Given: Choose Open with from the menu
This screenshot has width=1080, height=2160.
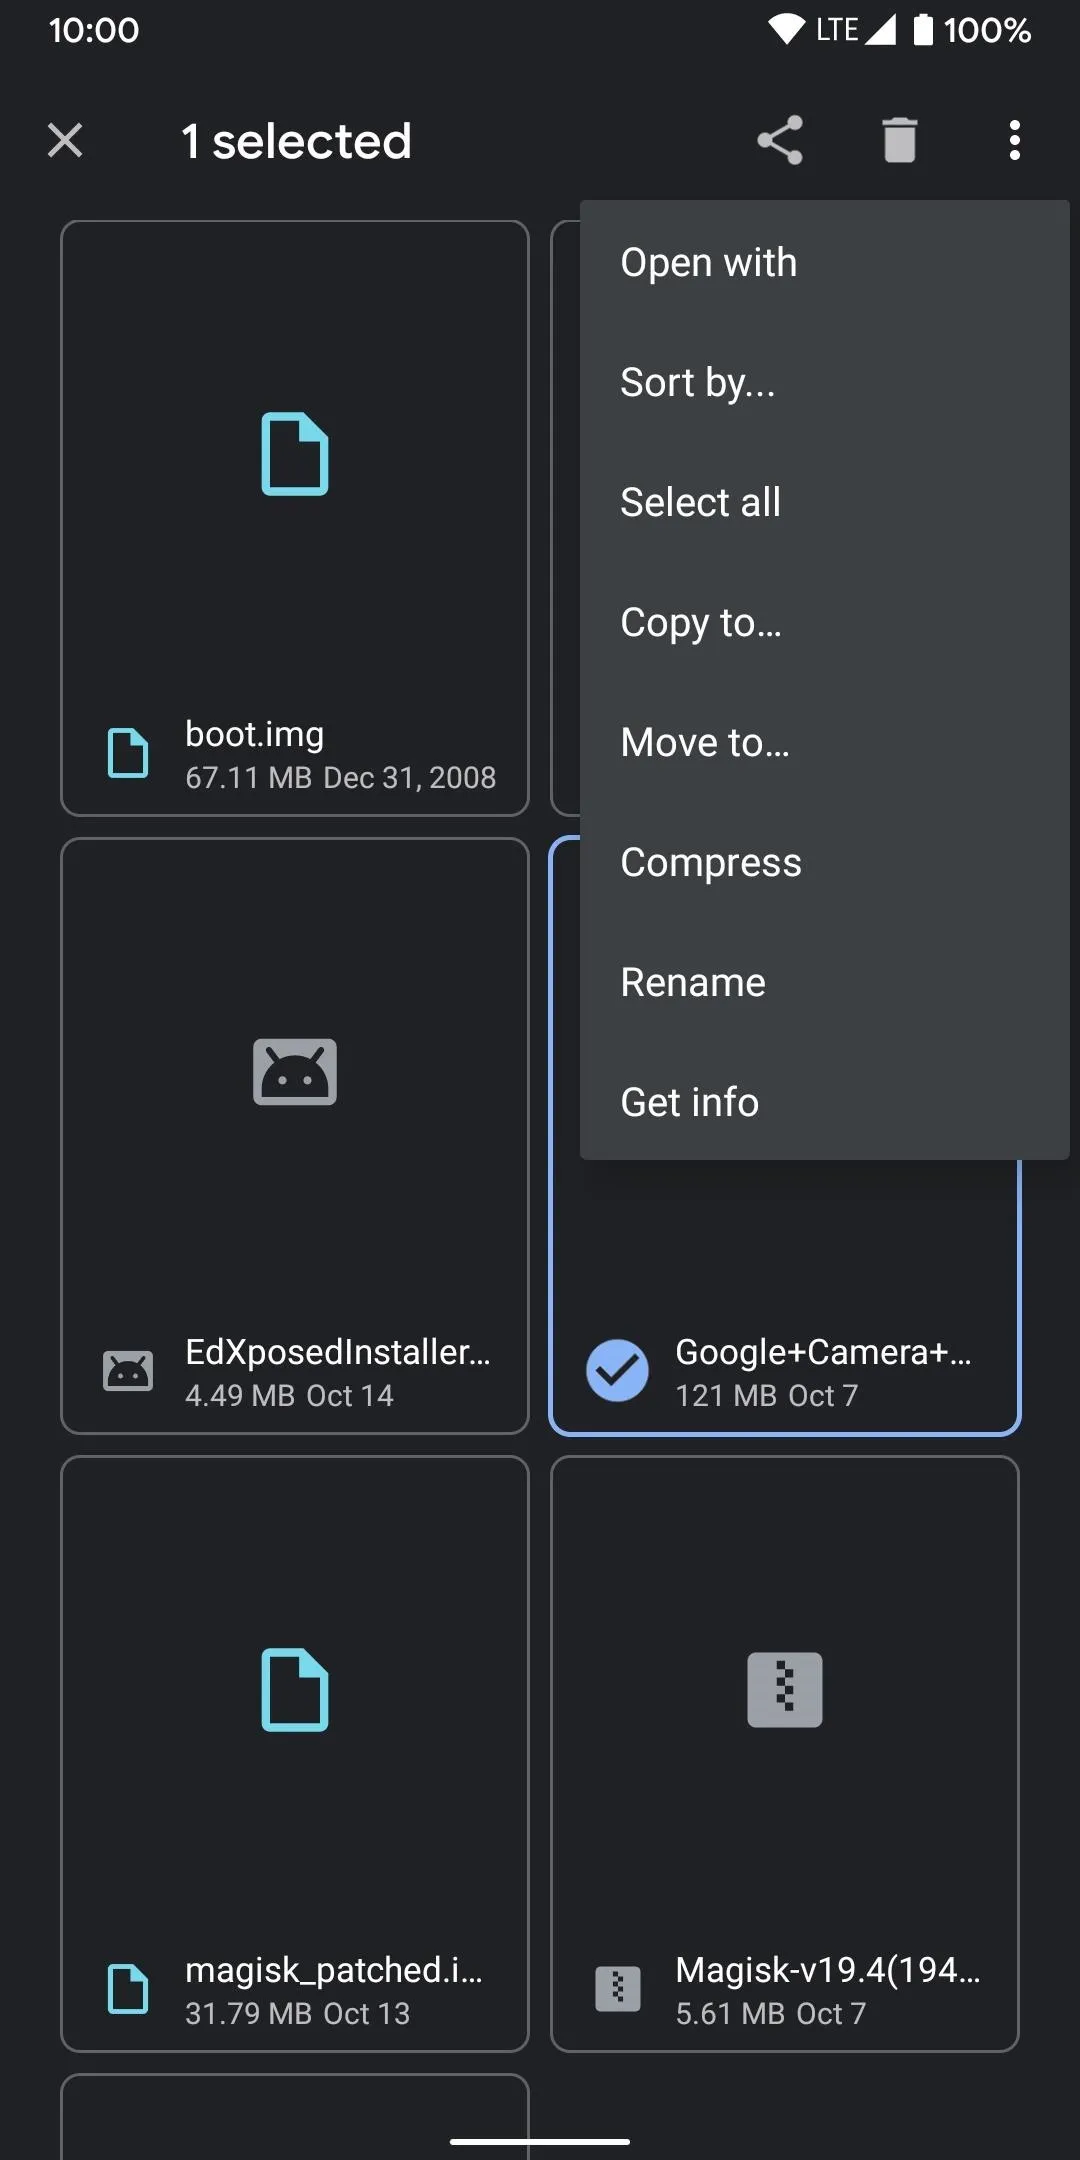Looking at the screenshot, I should [x=825, y=262].
